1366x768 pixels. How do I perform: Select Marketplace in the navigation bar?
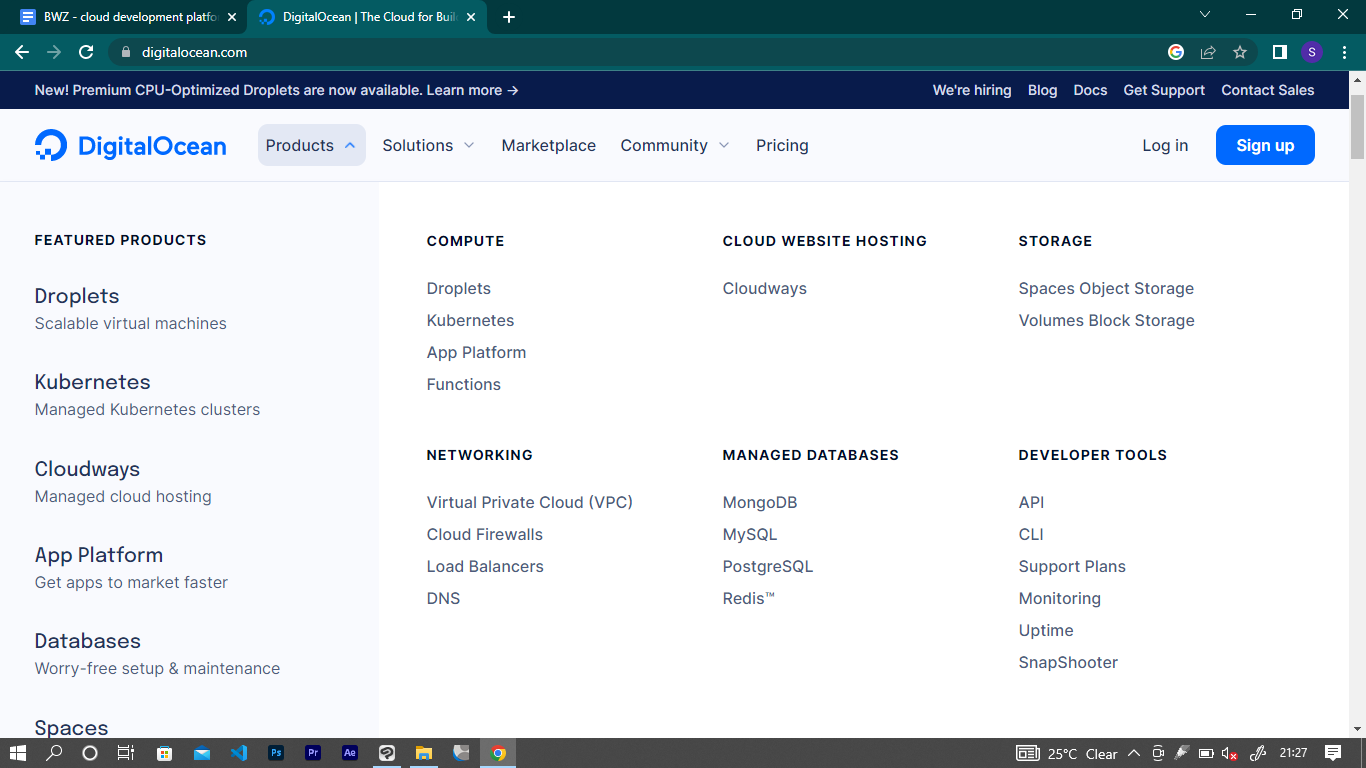pos(548,145)
